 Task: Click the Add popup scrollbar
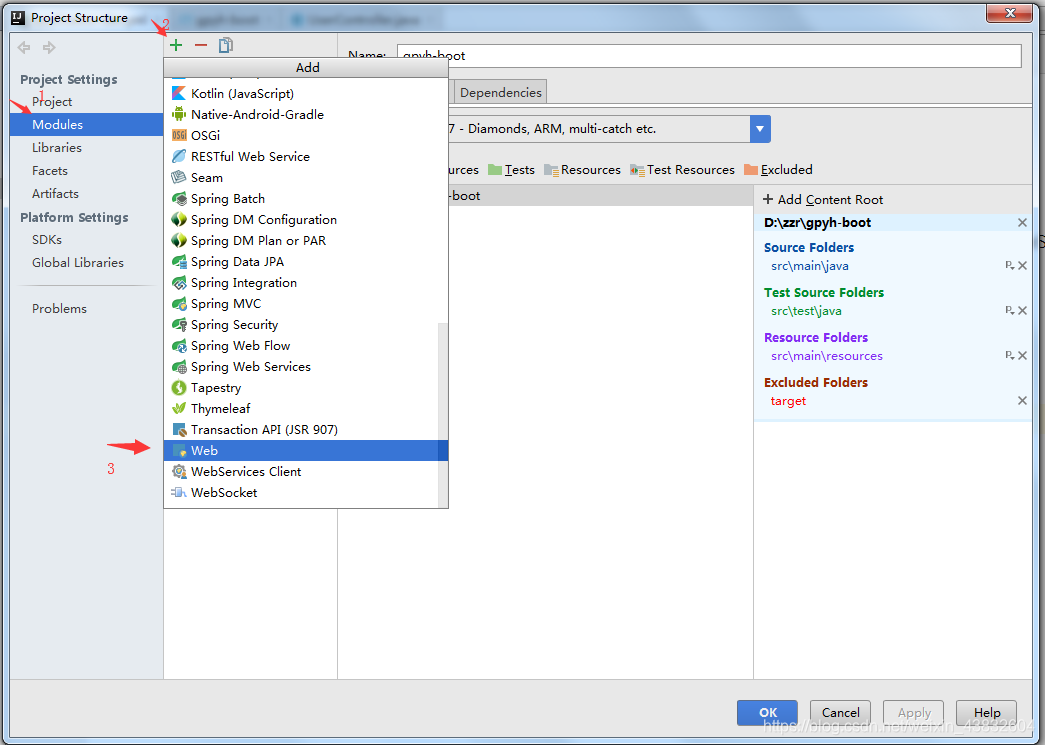(443, 414)
